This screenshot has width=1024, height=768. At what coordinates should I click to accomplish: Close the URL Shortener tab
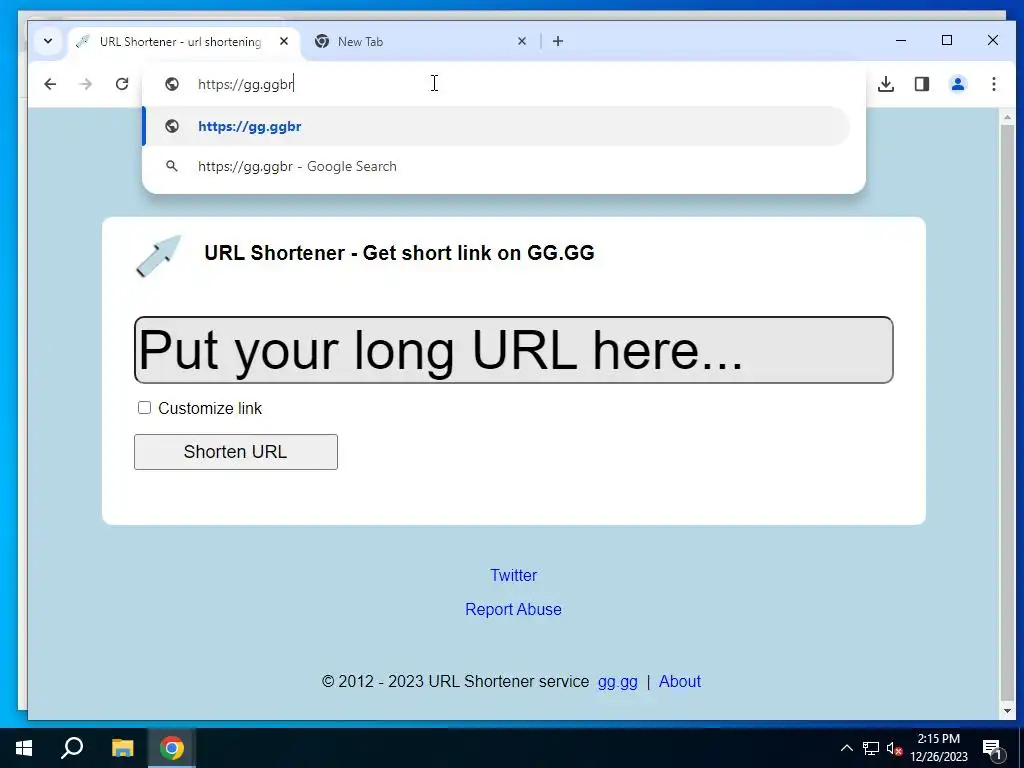click(x=283, y=41)
